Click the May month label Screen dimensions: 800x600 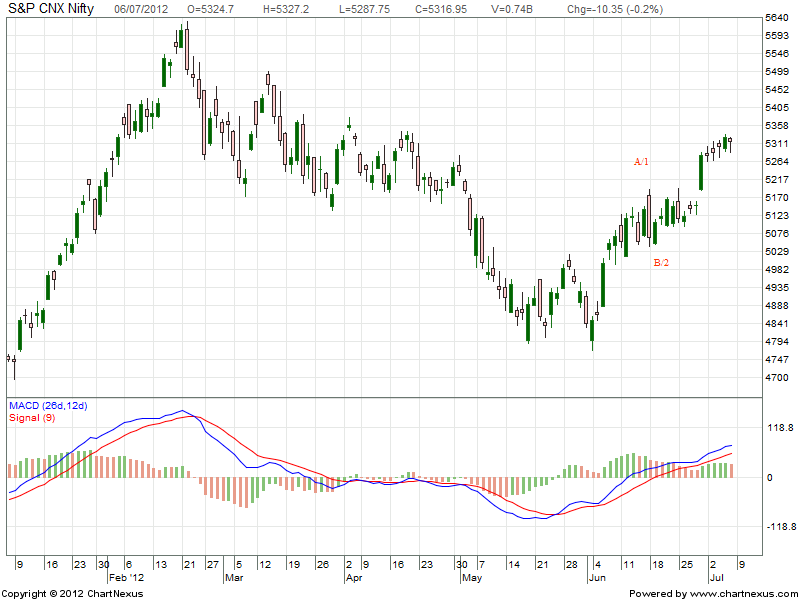click(471, 579)
